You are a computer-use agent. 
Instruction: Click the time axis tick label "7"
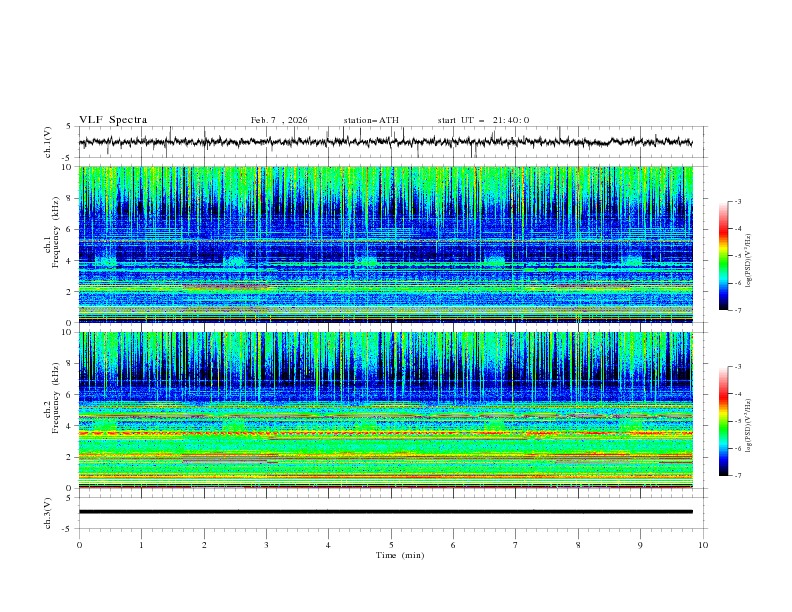pyautogui.click(x=516, y=545)
